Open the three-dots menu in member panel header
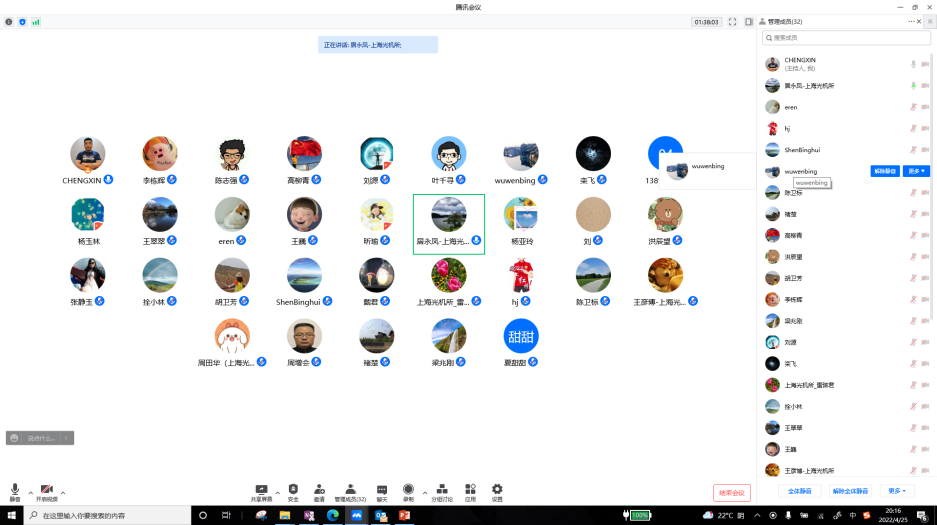 click(x=912, y=21)
